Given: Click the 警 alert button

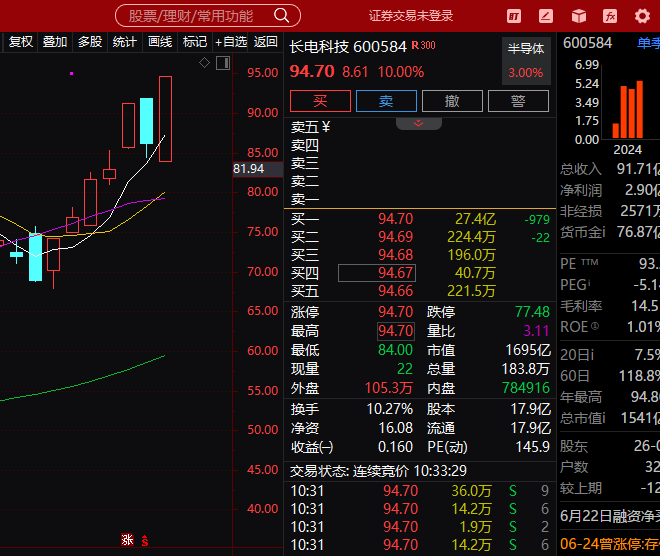Looking at the screenshot, I should [x=518, y=101].
